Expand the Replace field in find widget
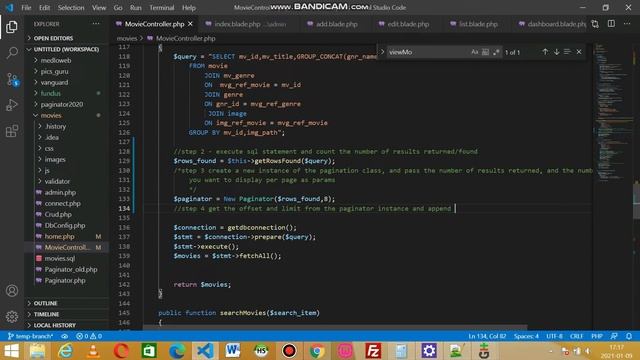 coord(382,52)
